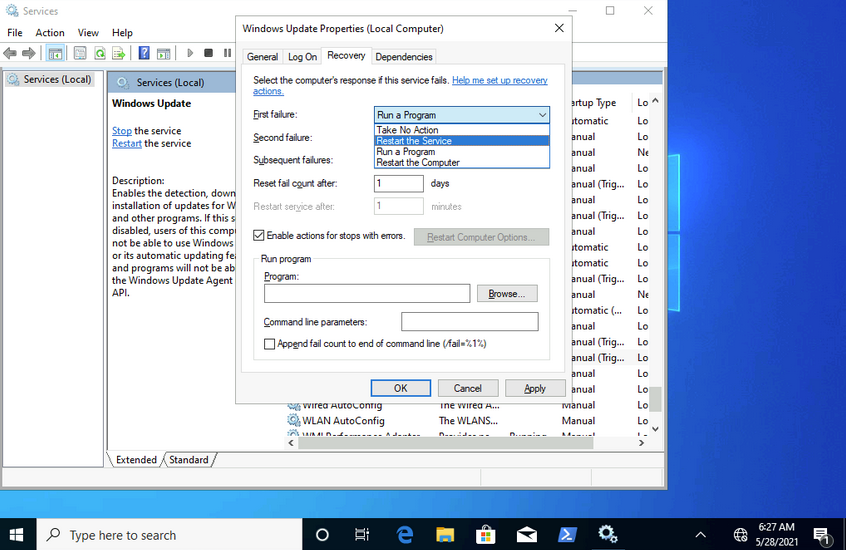Open Task View on the taskbar

click(361, 534)
